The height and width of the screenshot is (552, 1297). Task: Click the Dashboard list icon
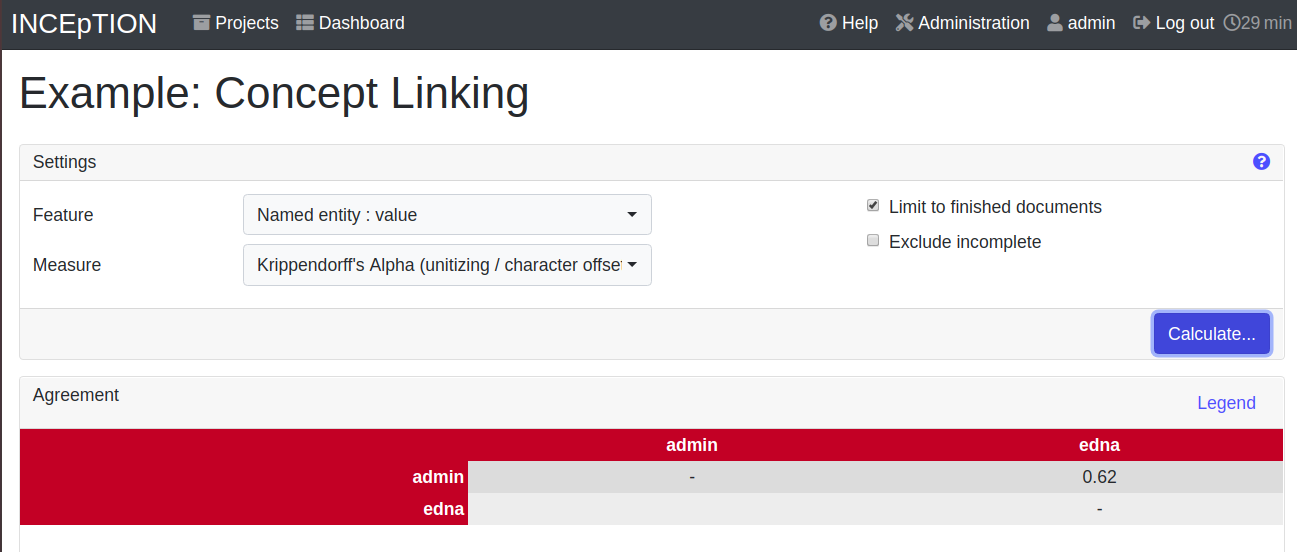click(305, 23)
